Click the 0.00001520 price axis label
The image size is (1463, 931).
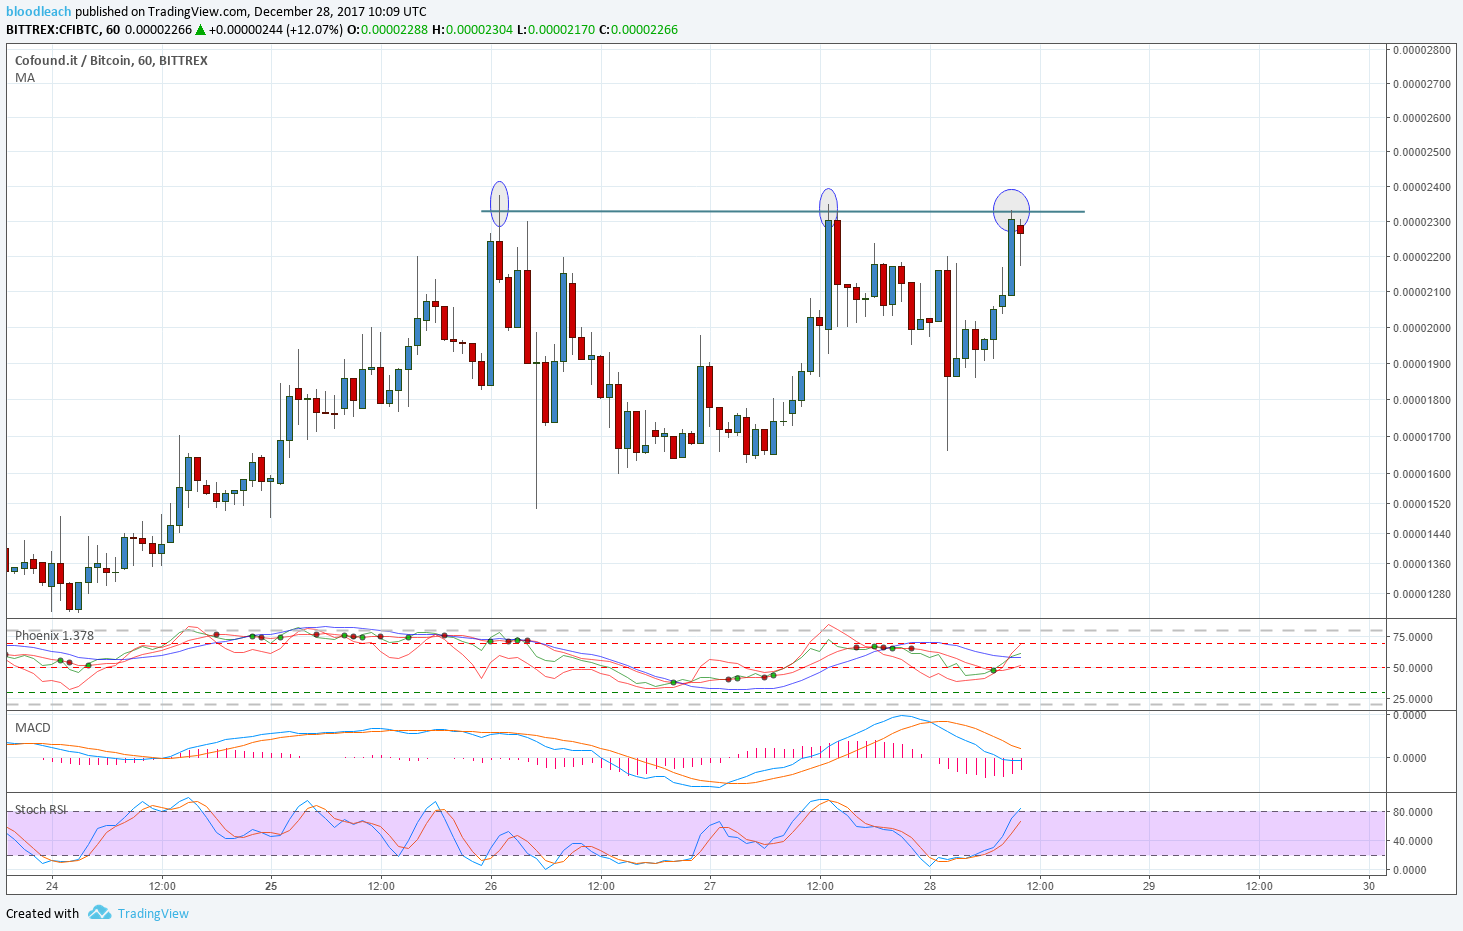tap(1422, 504)
